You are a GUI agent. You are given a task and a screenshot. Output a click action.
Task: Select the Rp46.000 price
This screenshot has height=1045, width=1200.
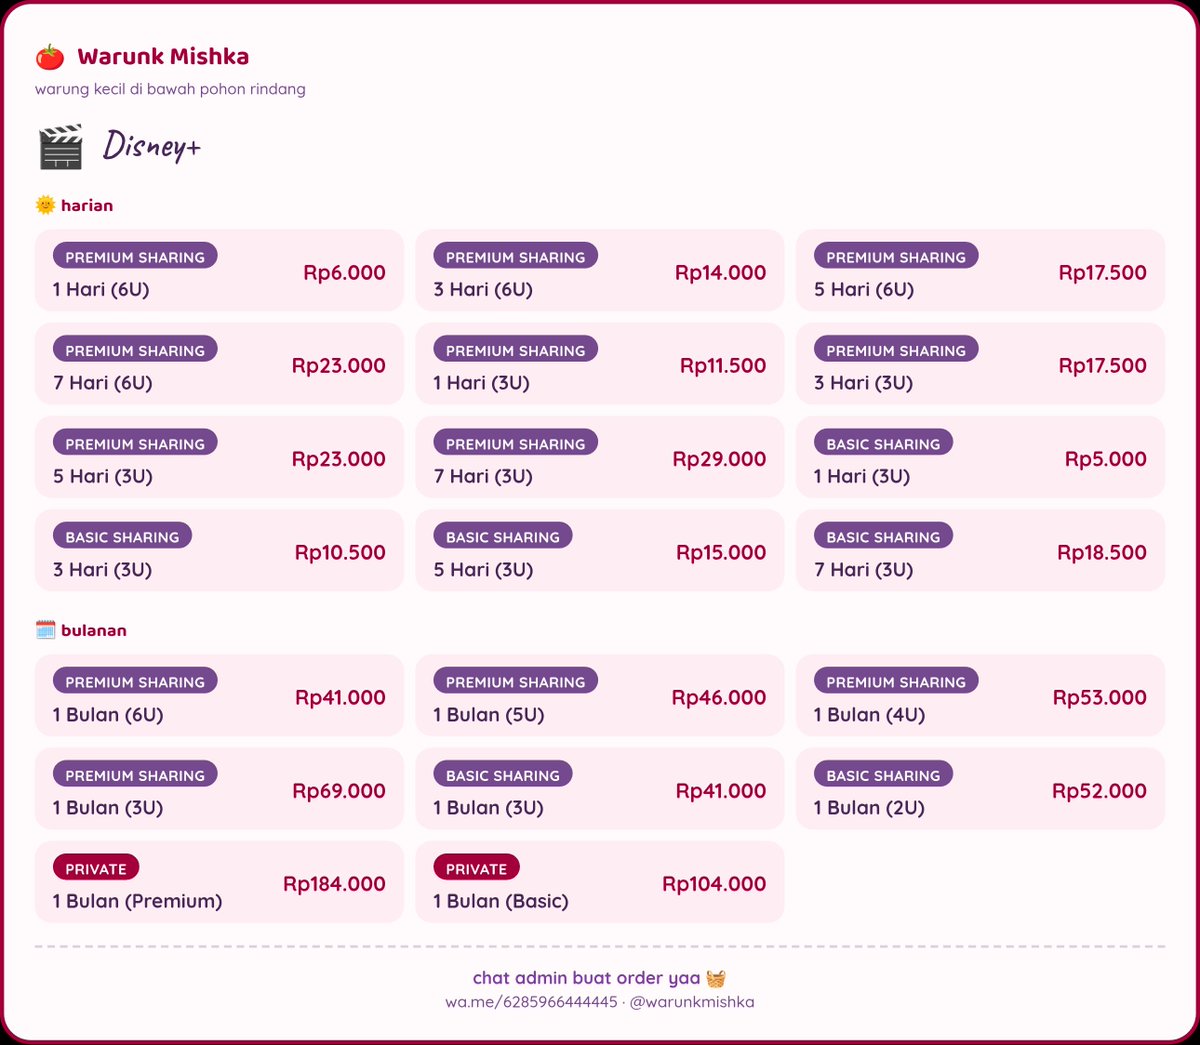(719, 697)
